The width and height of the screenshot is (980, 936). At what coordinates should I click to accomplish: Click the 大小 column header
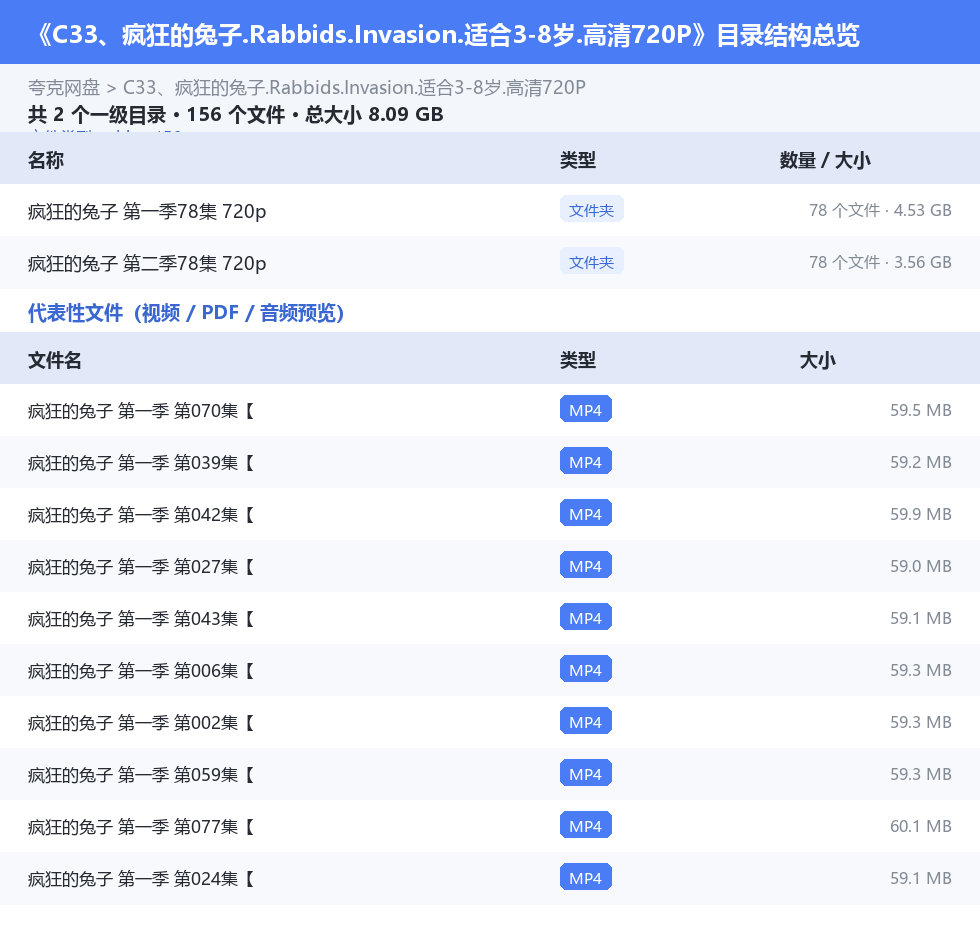pyautogui.click(x=818, y=360)
